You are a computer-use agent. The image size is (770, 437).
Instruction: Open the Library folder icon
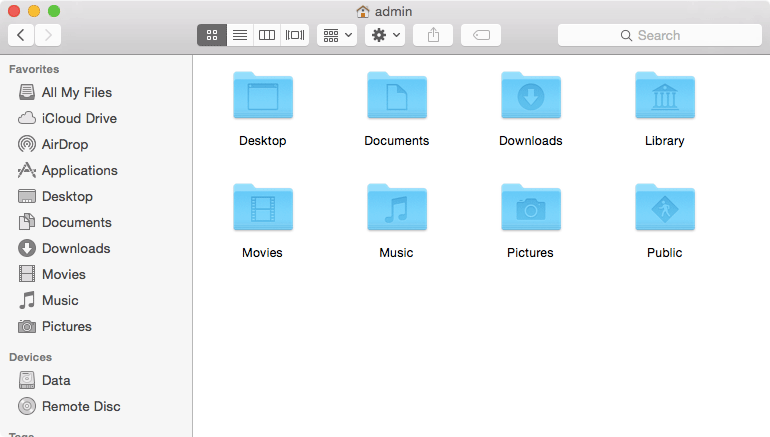coord(664,97)
